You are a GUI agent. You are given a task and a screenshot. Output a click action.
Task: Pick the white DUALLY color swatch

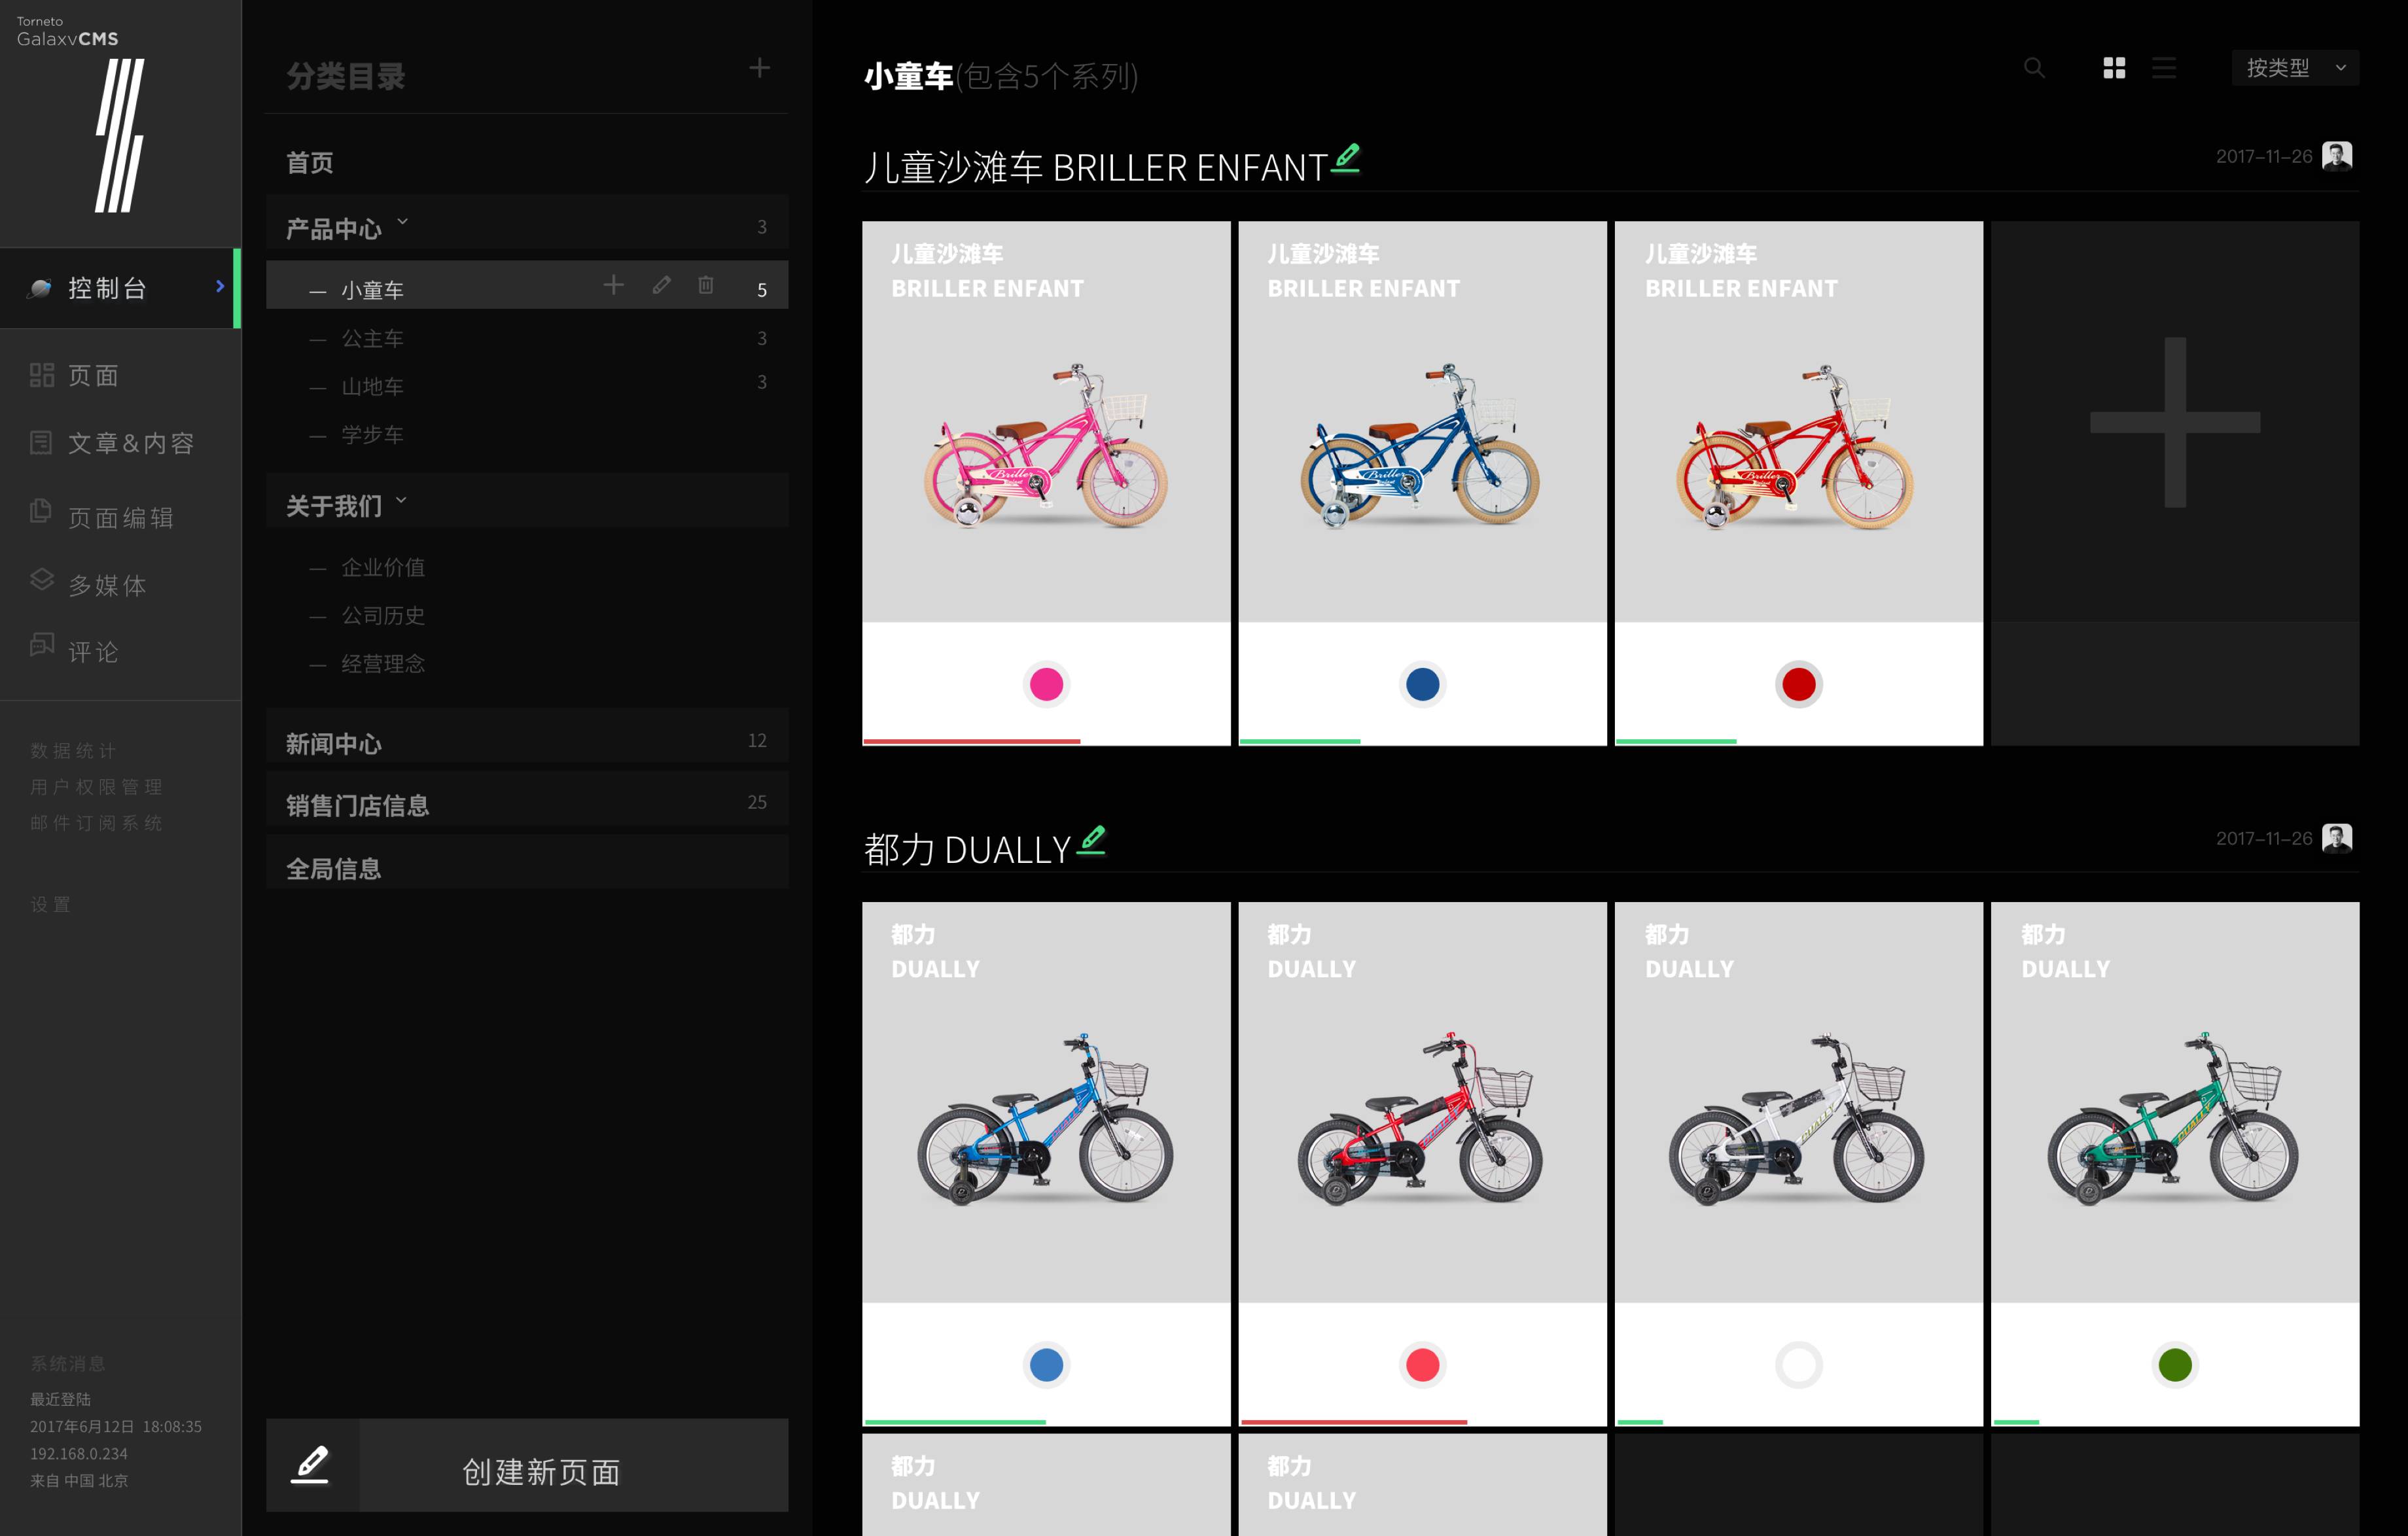[x=1798, y=1364]
